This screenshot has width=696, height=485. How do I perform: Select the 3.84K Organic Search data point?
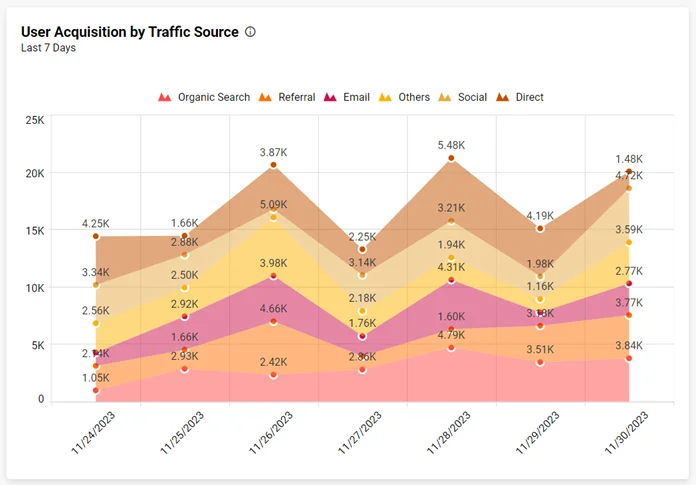tap(629, 358)
